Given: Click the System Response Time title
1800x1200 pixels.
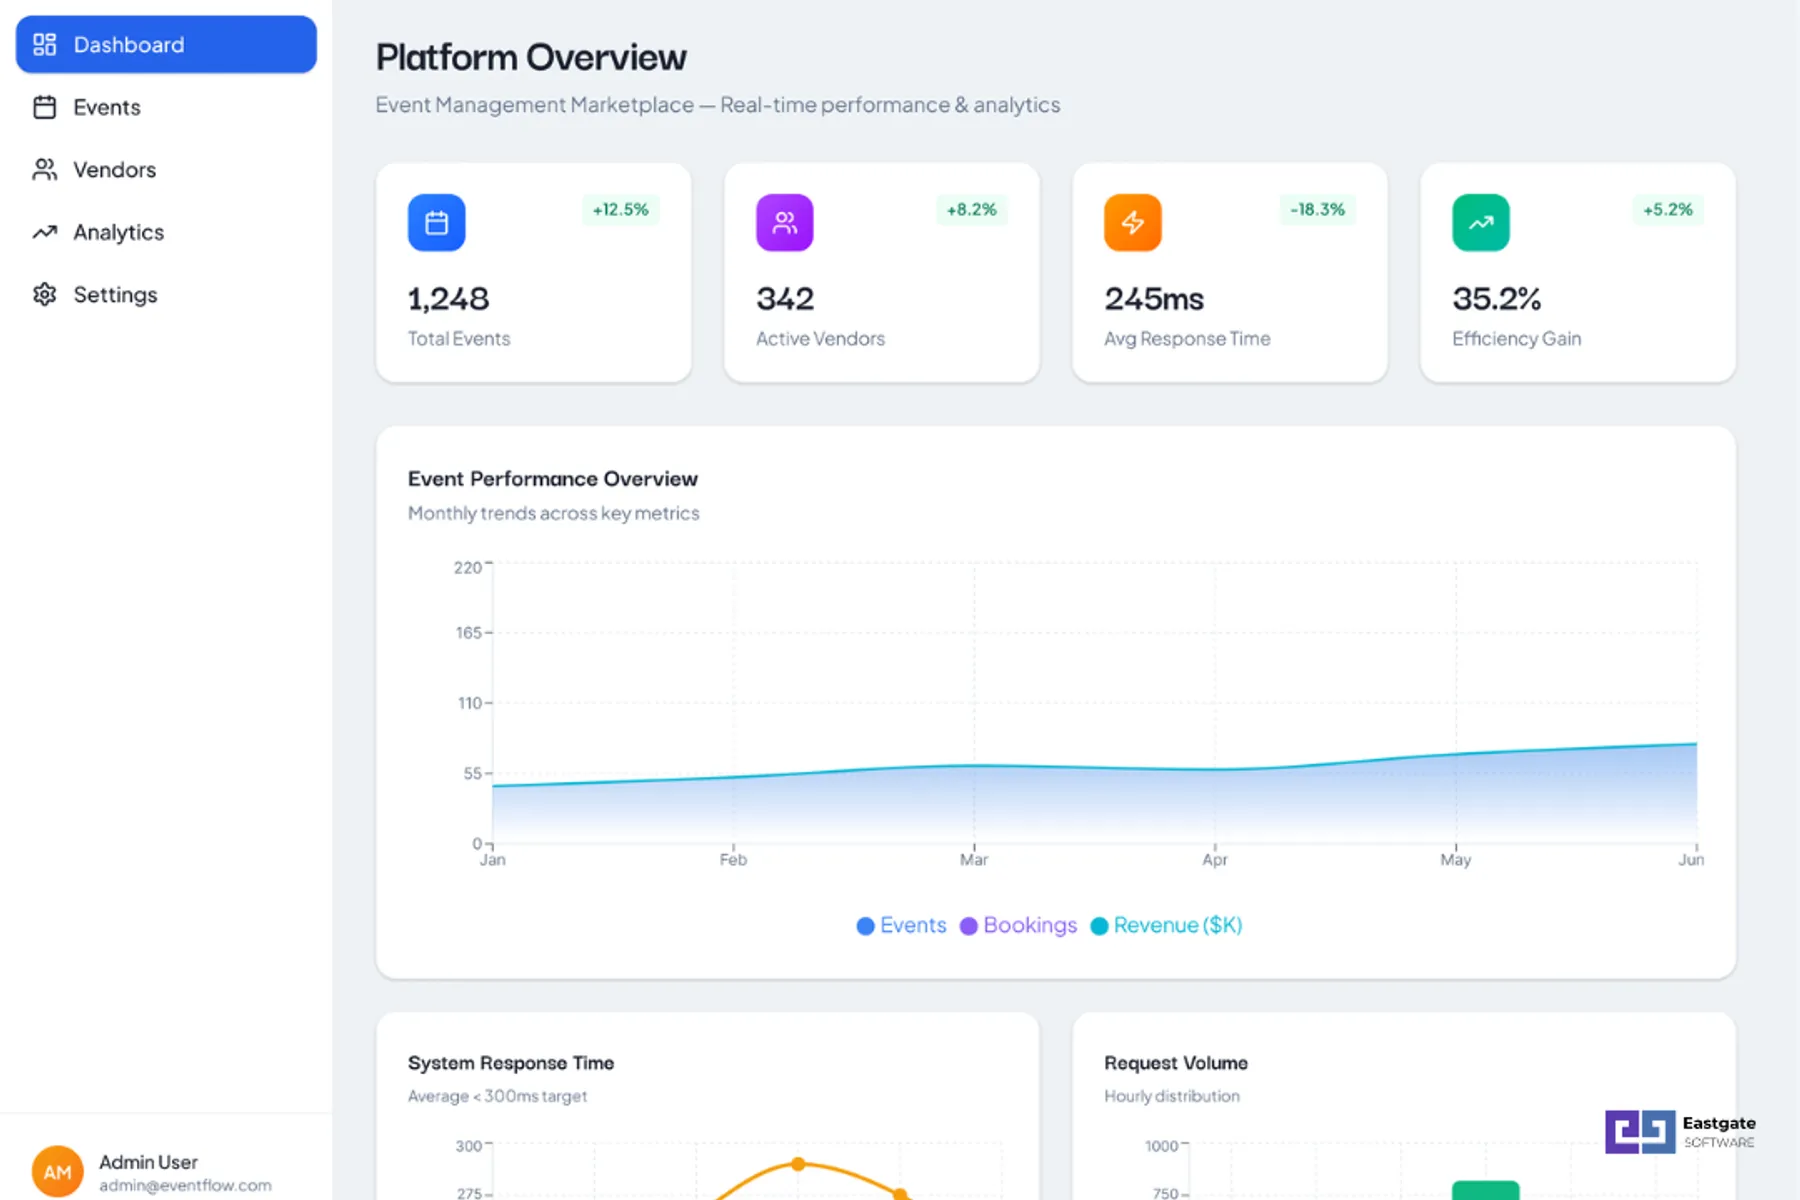Looking at the screenshot, I should click(511, 1063).
